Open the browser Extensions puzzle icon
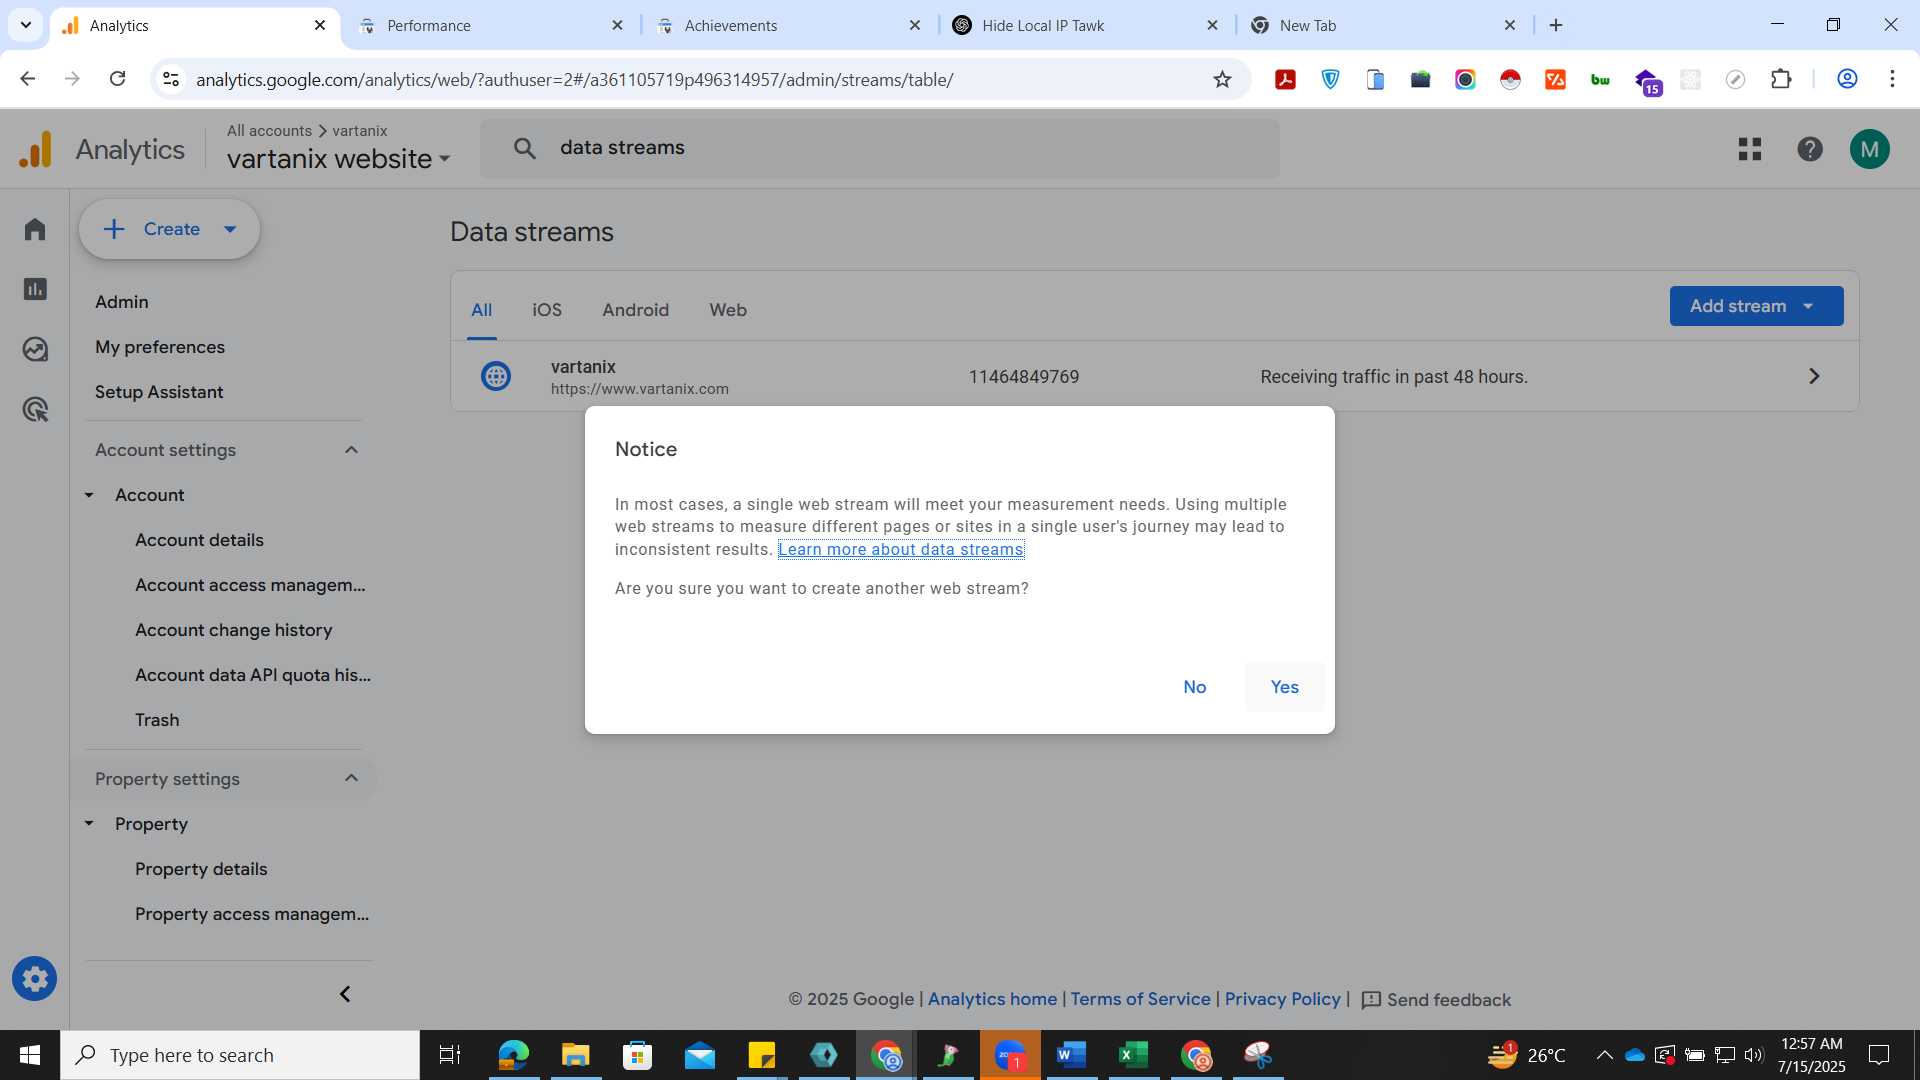Screen dimensions: 1920x1080 [1781, 79]
